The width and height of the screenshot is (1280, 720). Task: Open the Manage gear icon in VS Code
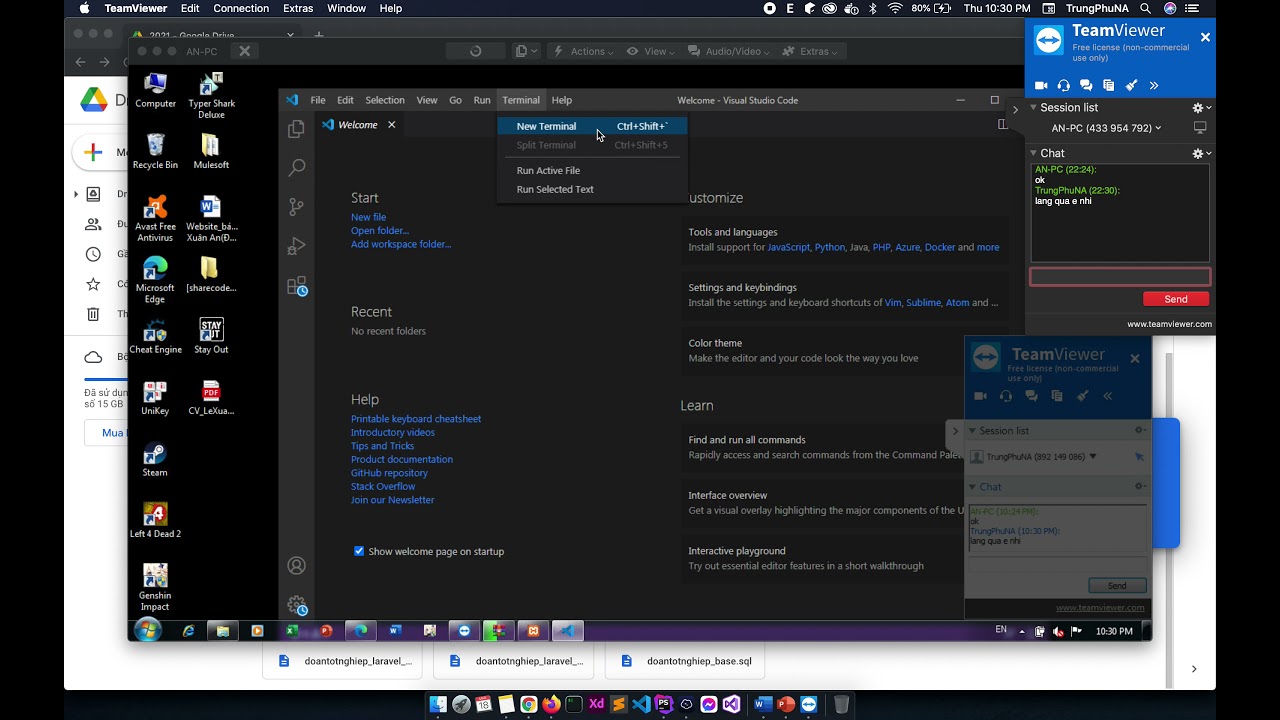coord(296,605)
